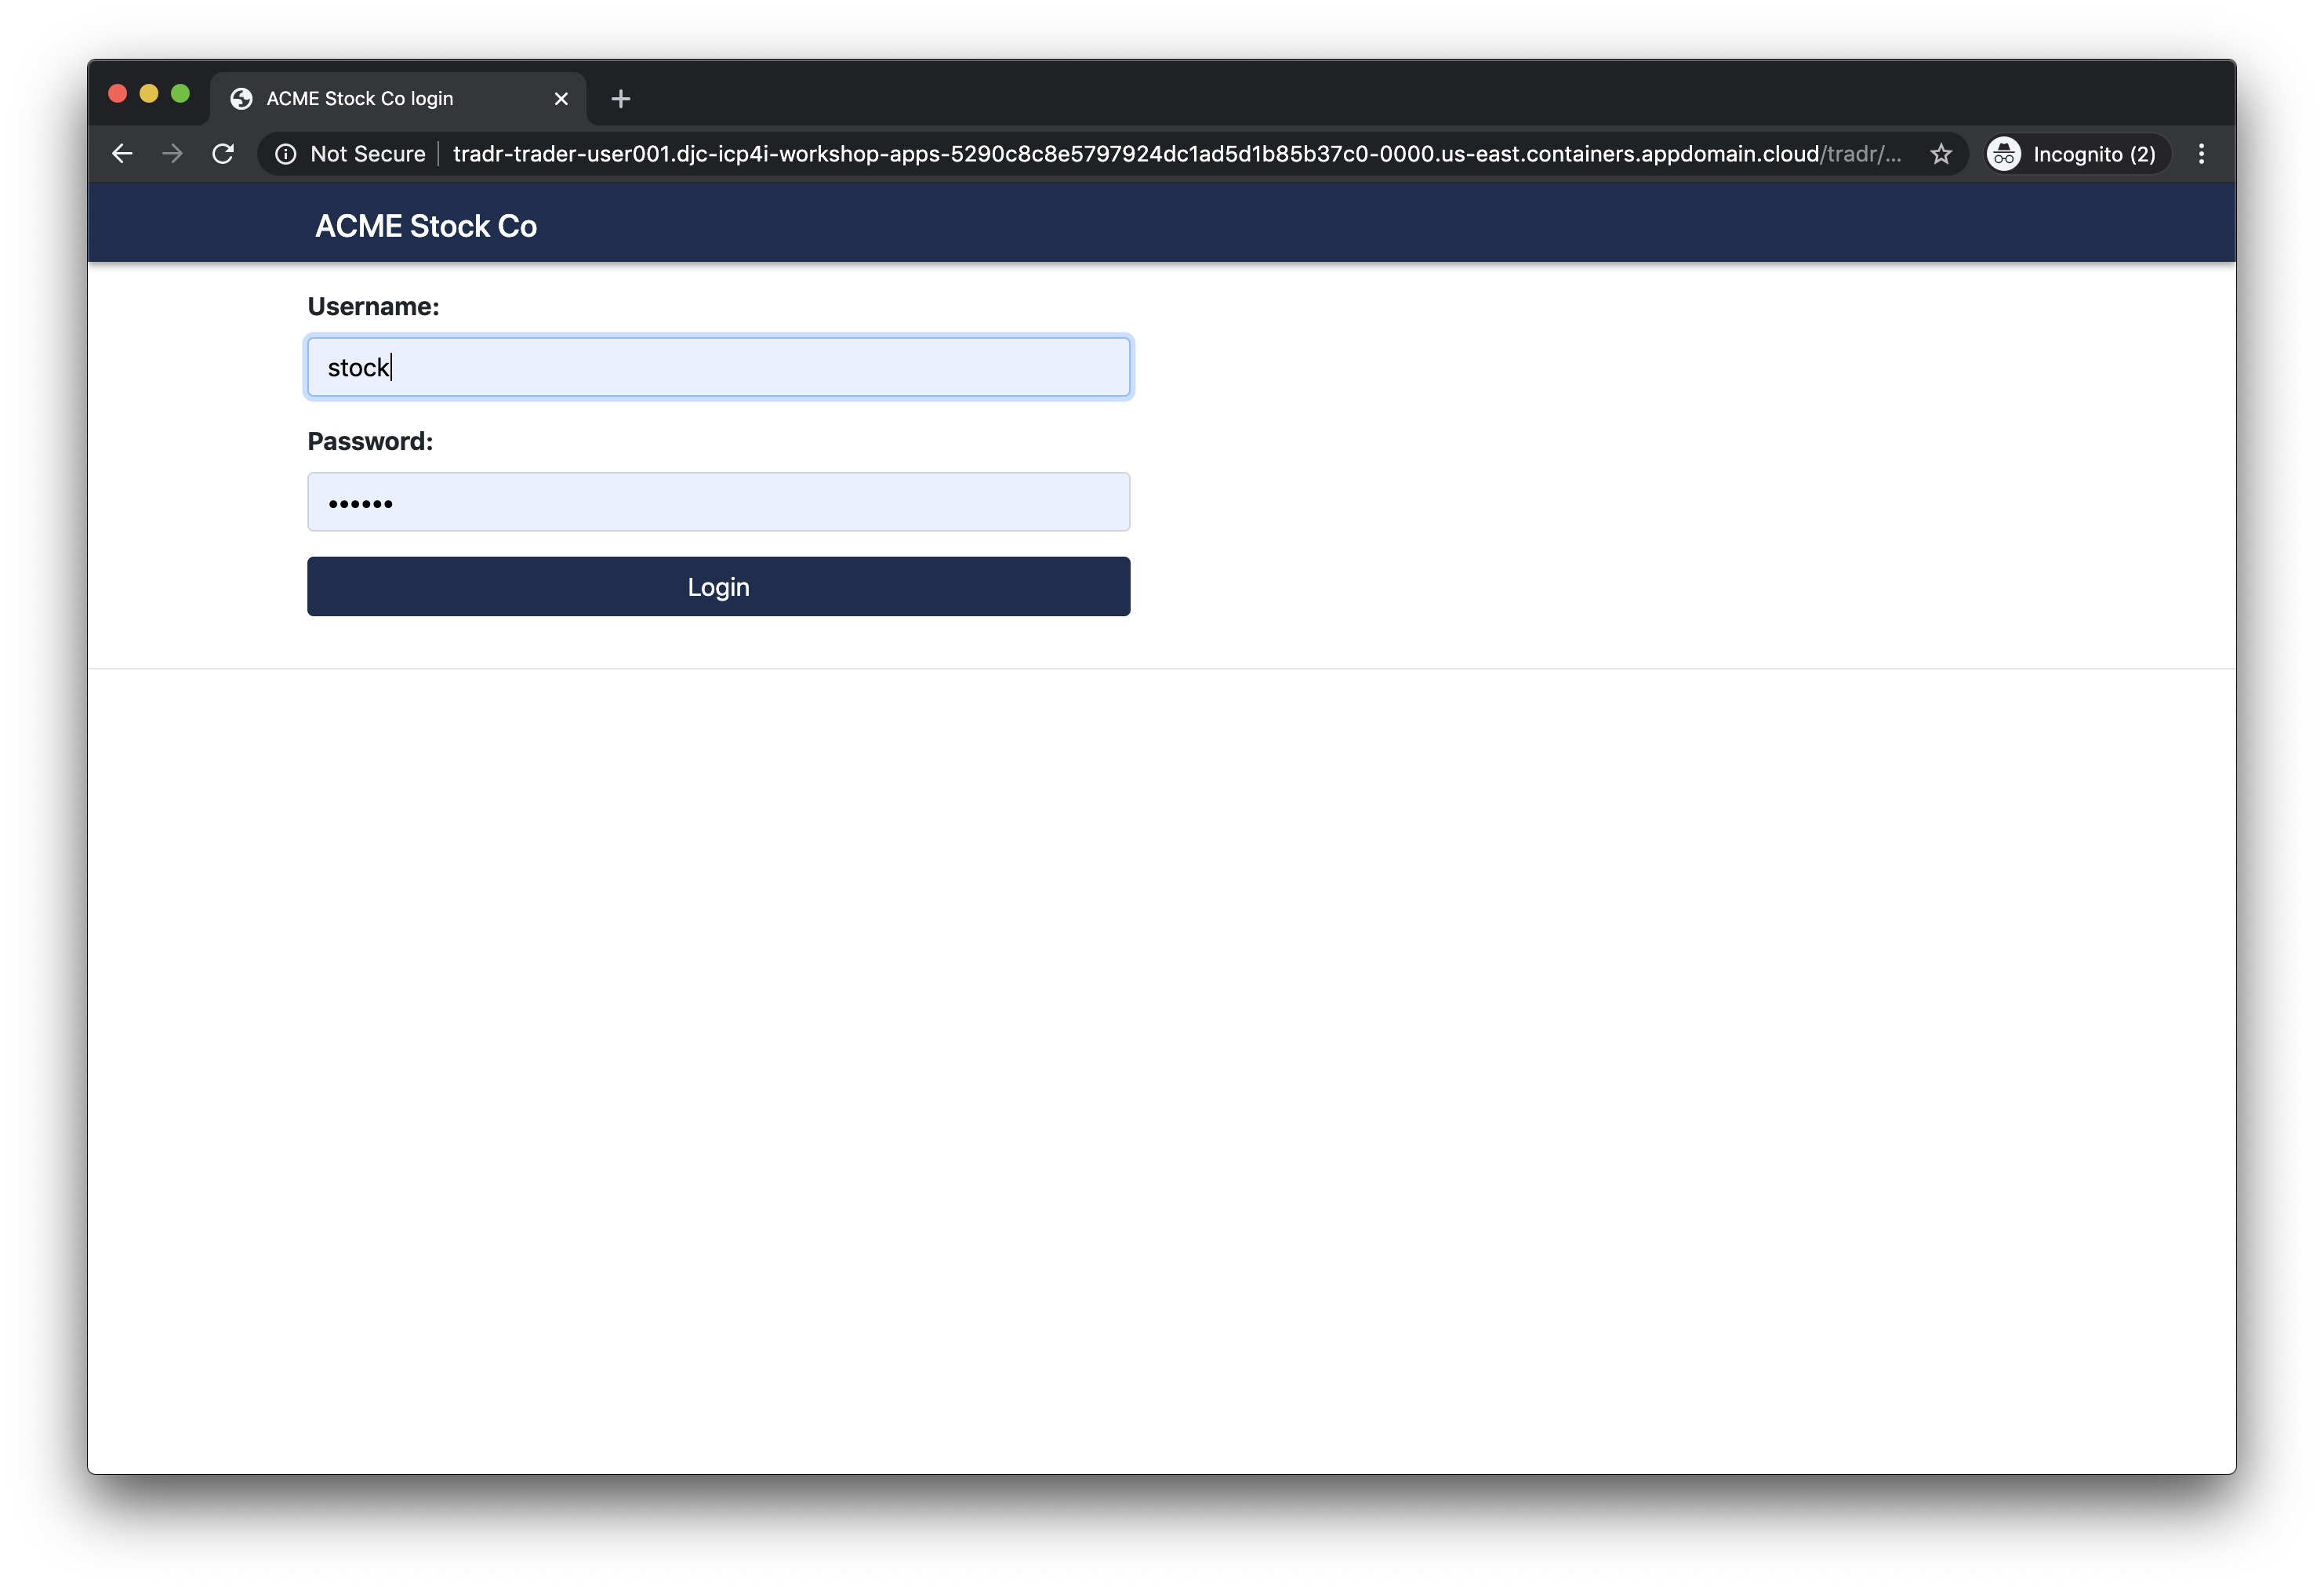
Task: Click the Not Secure info icon
Action: point(286,154)
